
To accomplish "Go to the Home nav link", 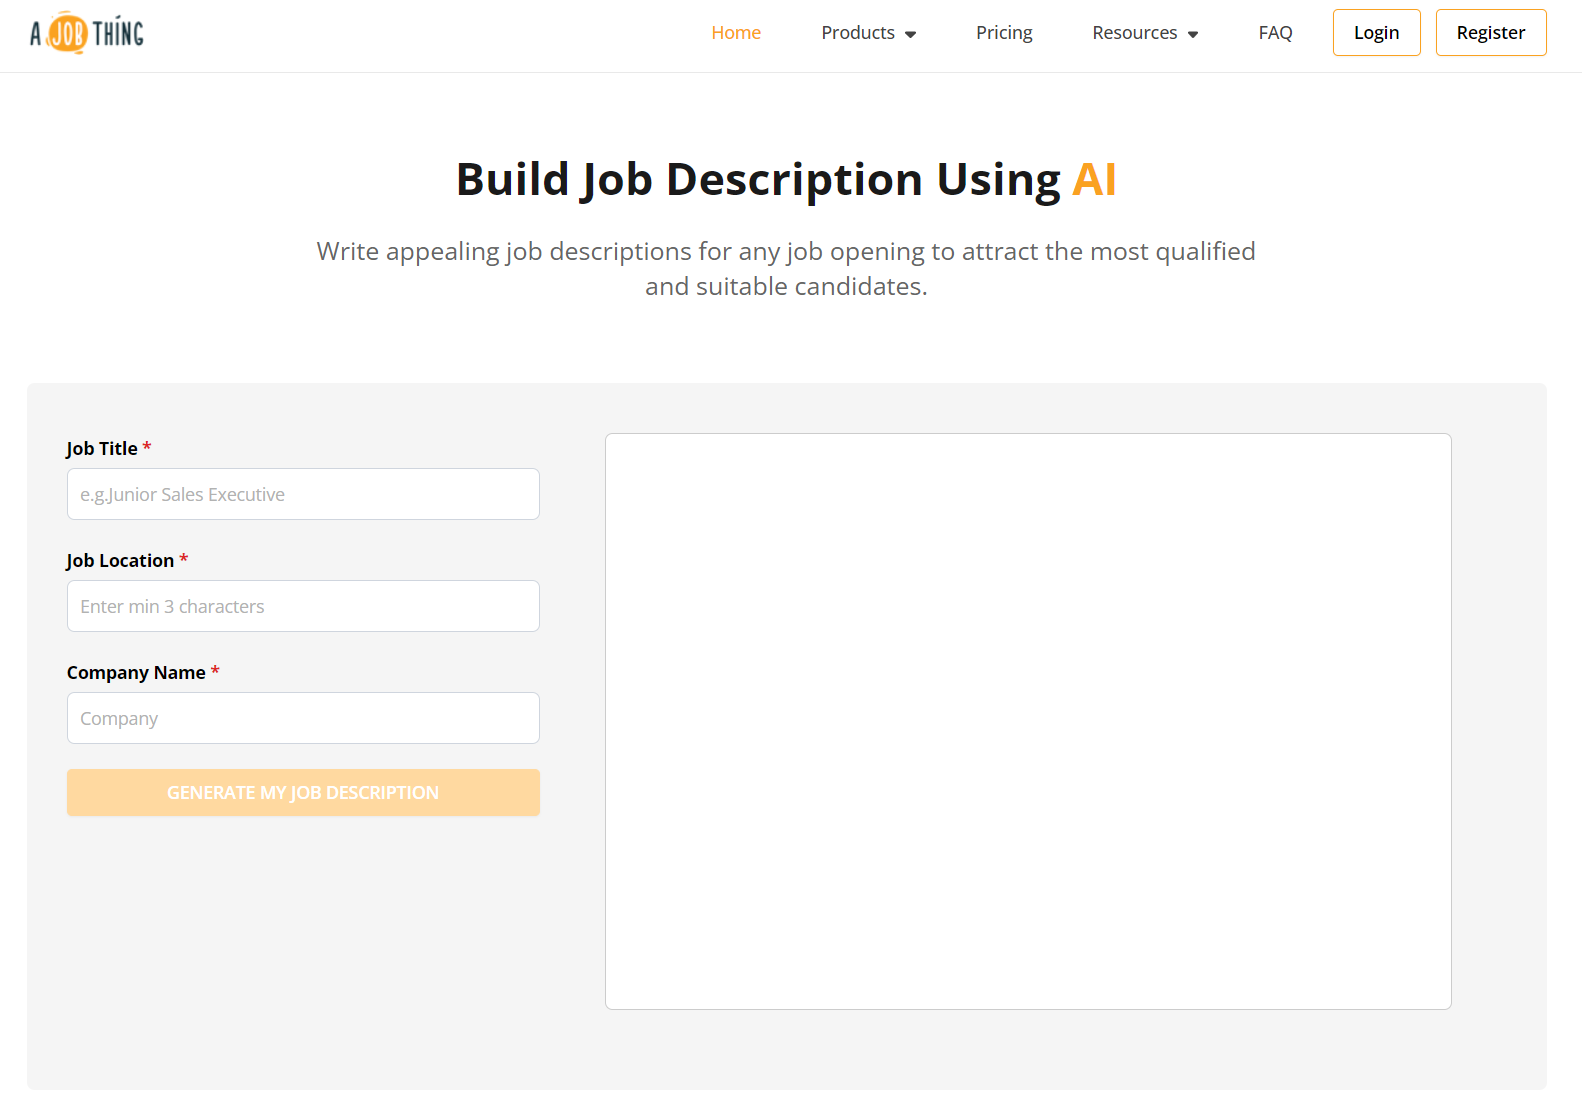I will click(736, 33).
